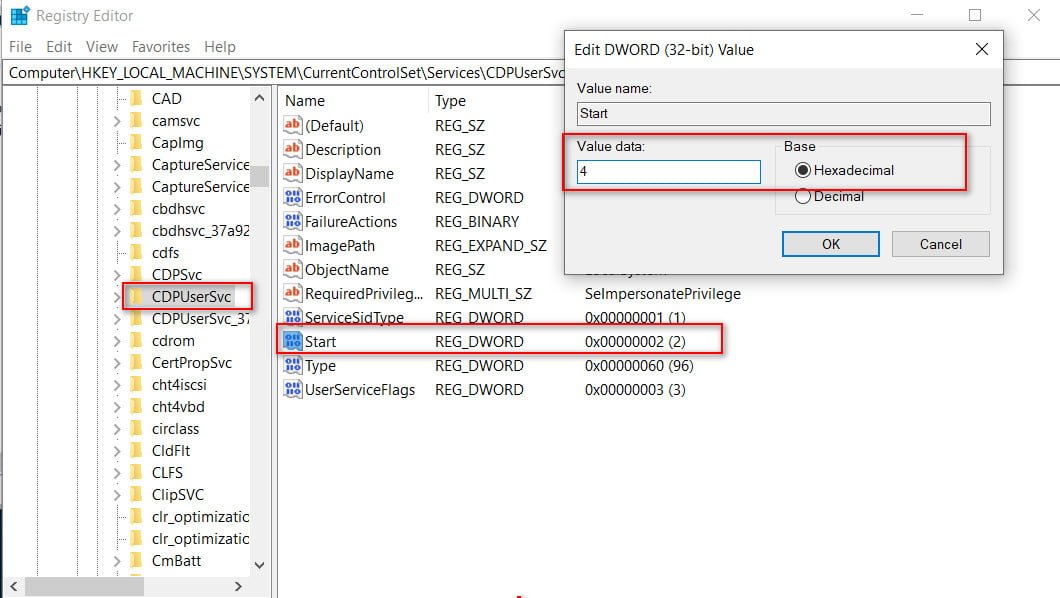
Task: Select the (Default) string value icon
Action: pos(292,124)
